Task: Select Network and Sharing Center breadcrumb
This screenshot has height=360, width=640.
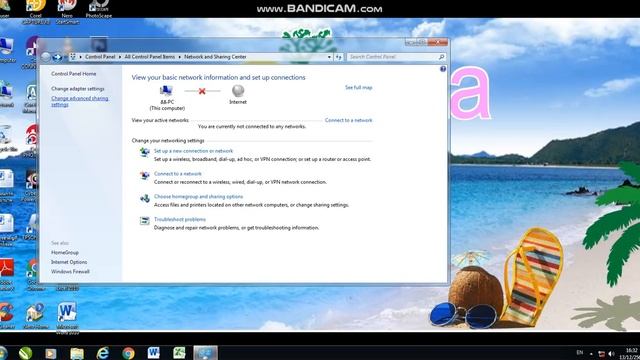Action: [215, 57]
